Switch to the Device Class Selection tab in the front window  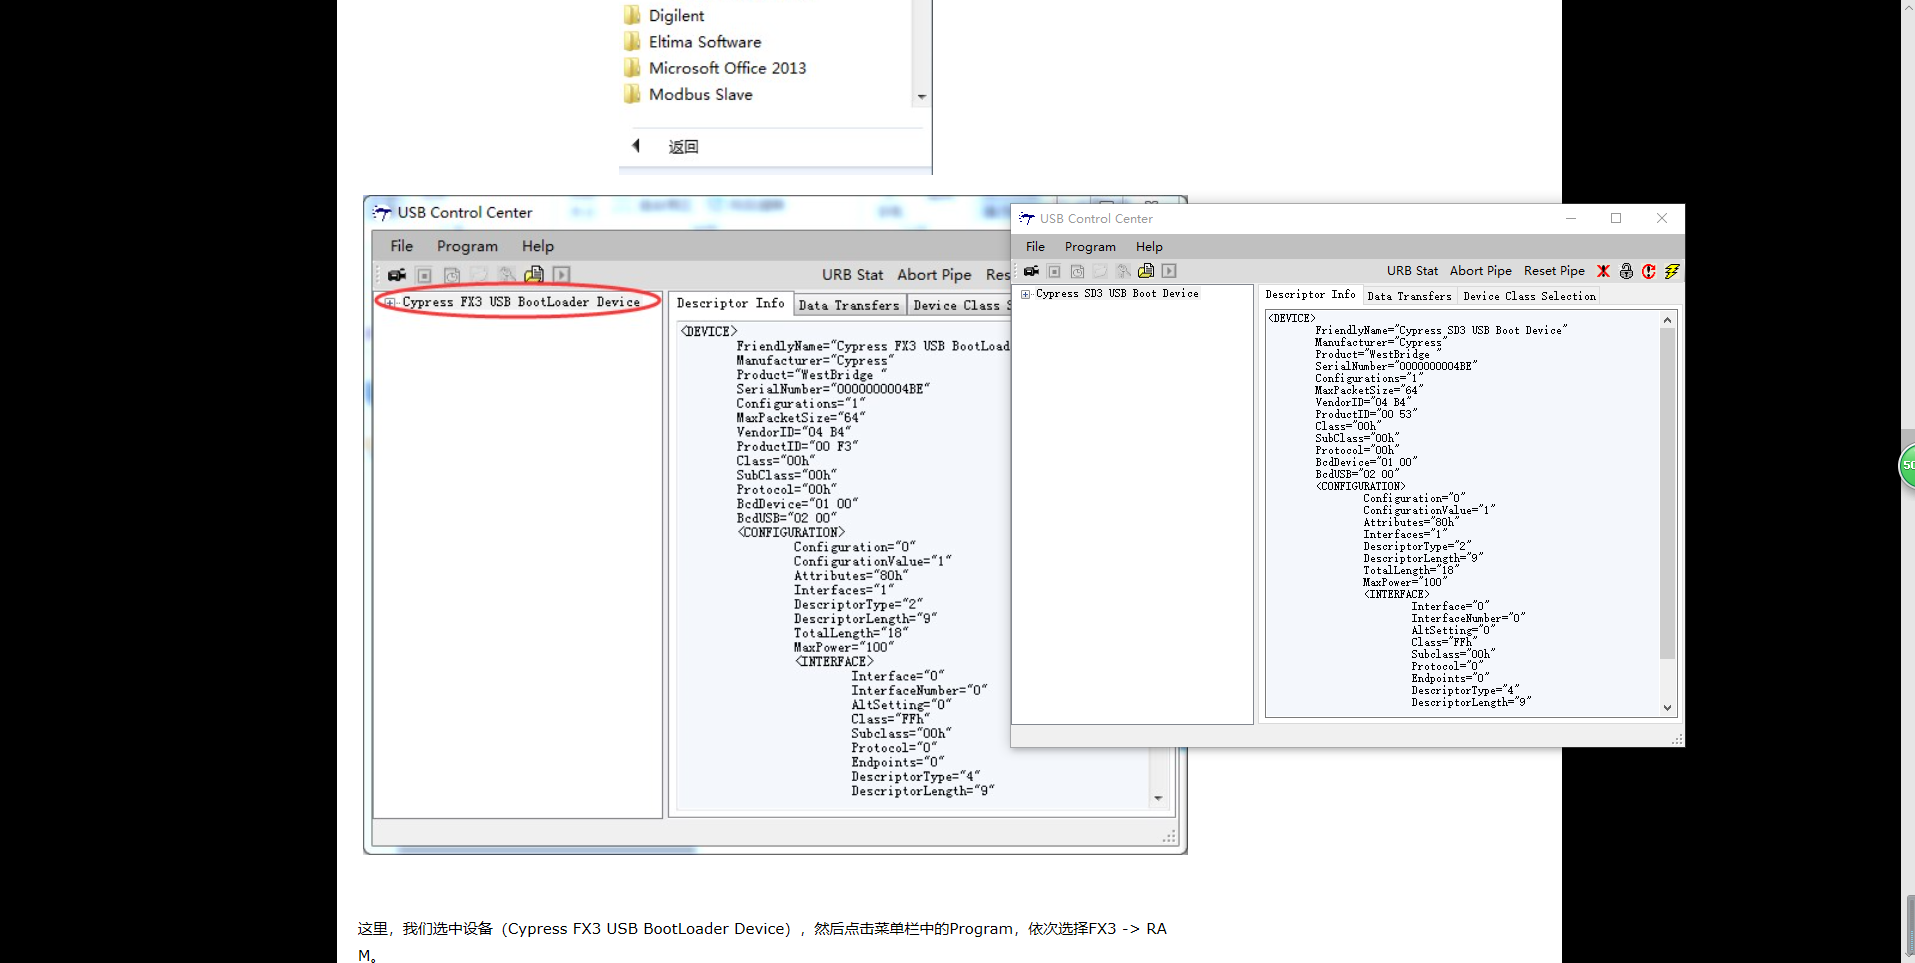click(1529, 296)
